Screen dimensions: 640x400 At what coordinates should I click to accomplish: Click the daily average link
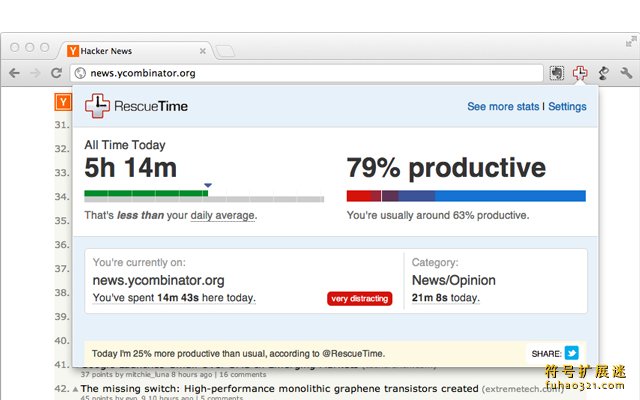tap(223, 216)
